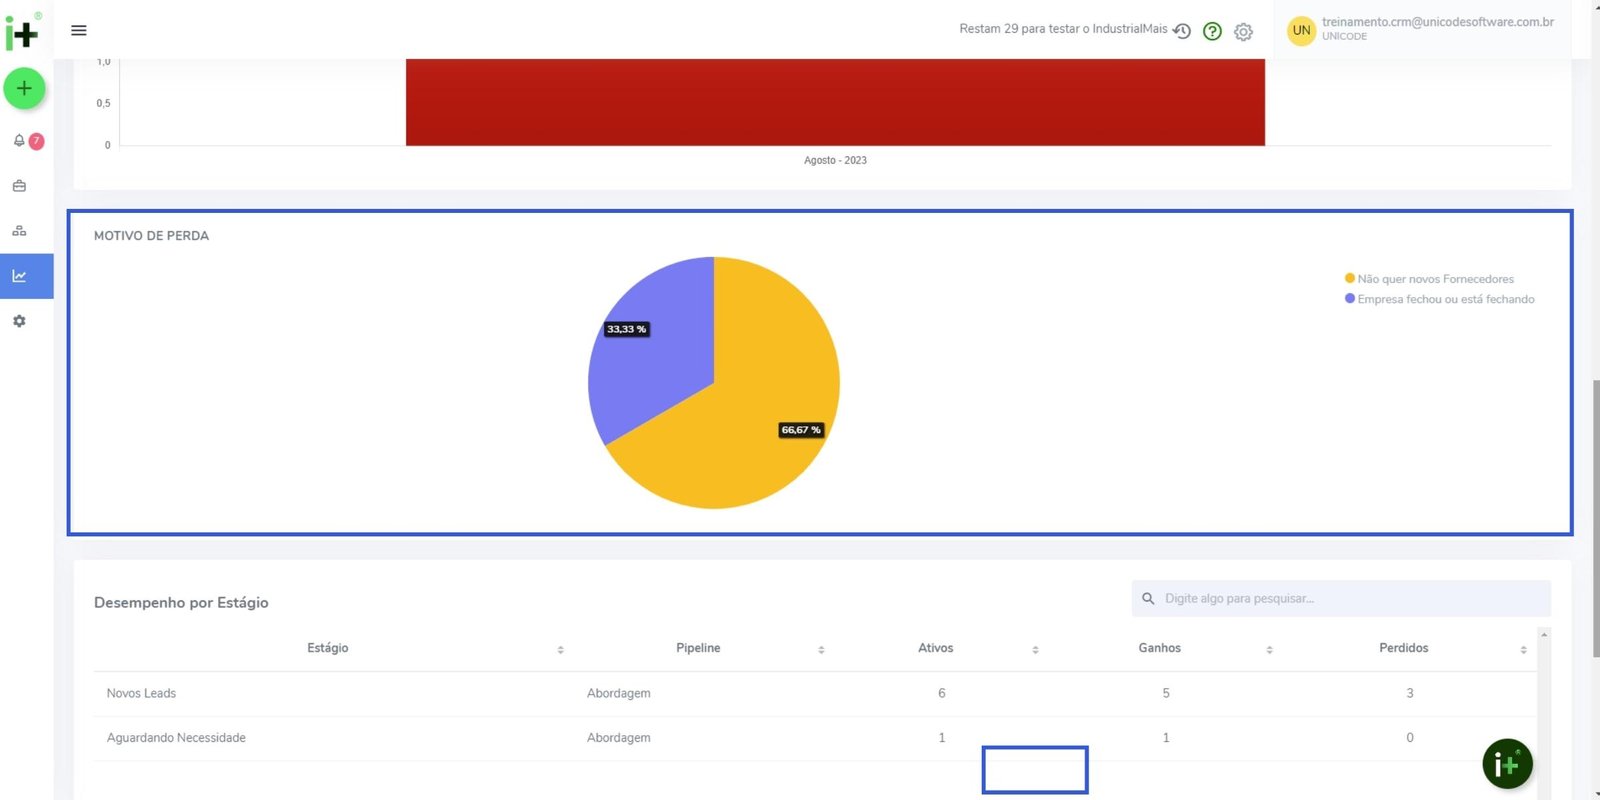The image size is (1600, 800).
Task: Open the hierarchy structure sidebar icon
Action: point(19,231)
